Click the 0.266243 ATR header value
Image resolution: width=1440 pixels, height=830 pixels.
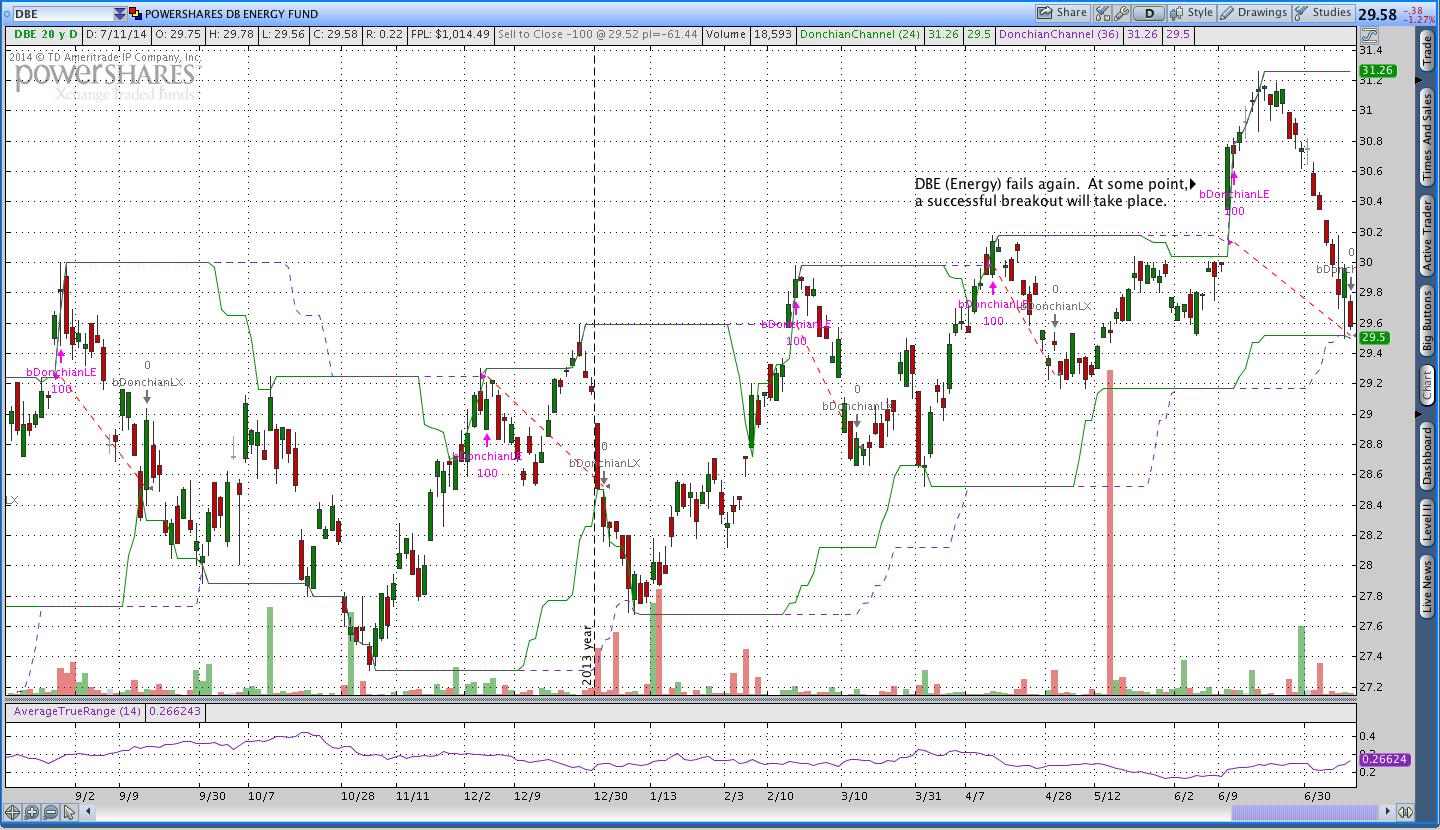click(x=173, y=711)
